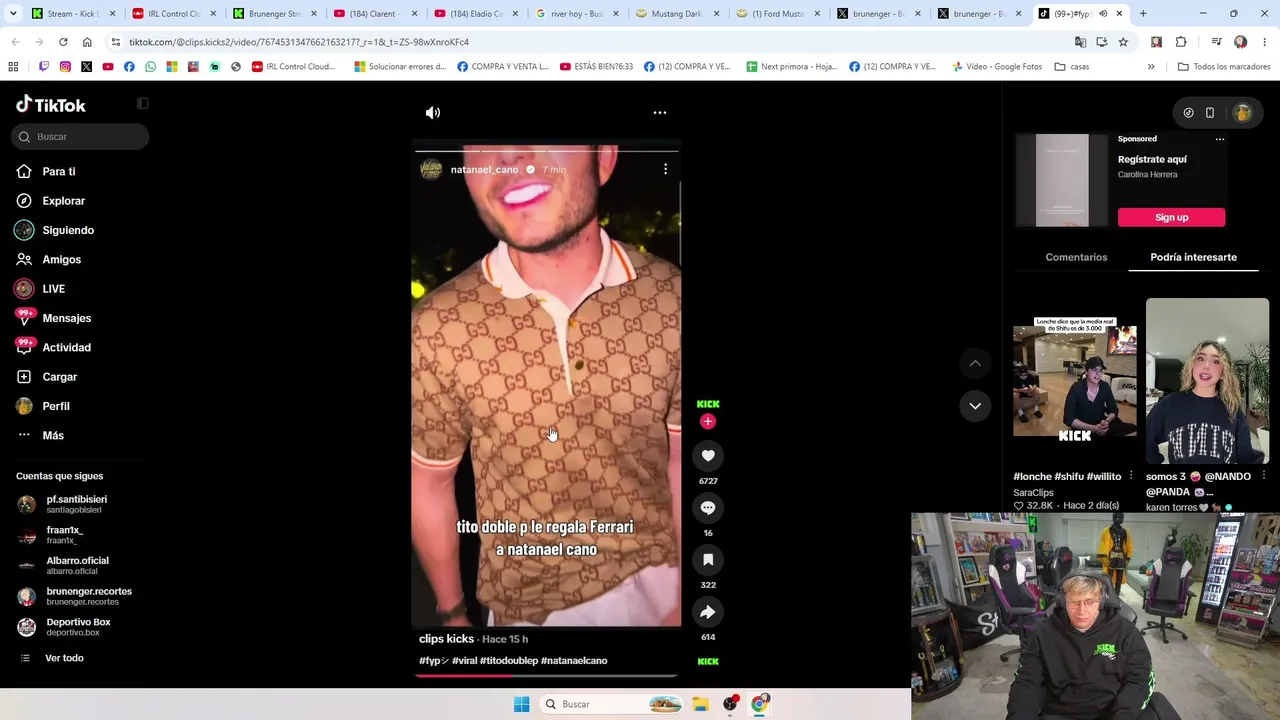The height and width of the screenshot is (720, 1280).
Task: Show more bookmarks chevron
Action: click(1151, 67)
